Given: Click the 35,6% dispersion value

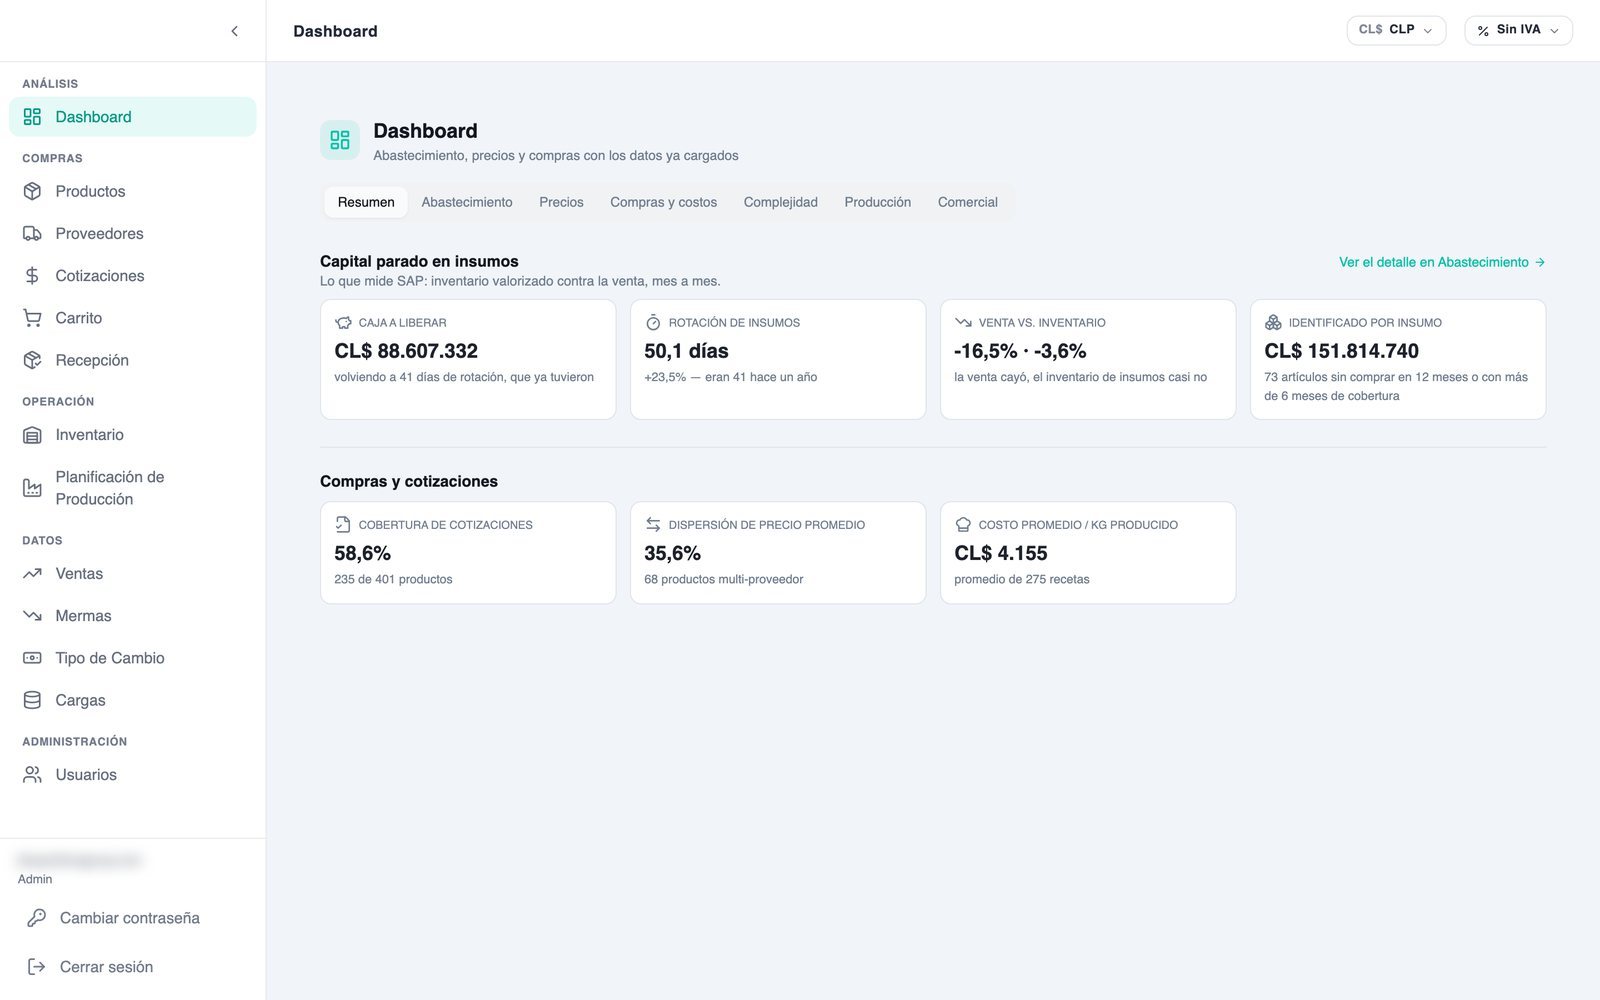Looking at the screenshot, I should tap(672, 553).
